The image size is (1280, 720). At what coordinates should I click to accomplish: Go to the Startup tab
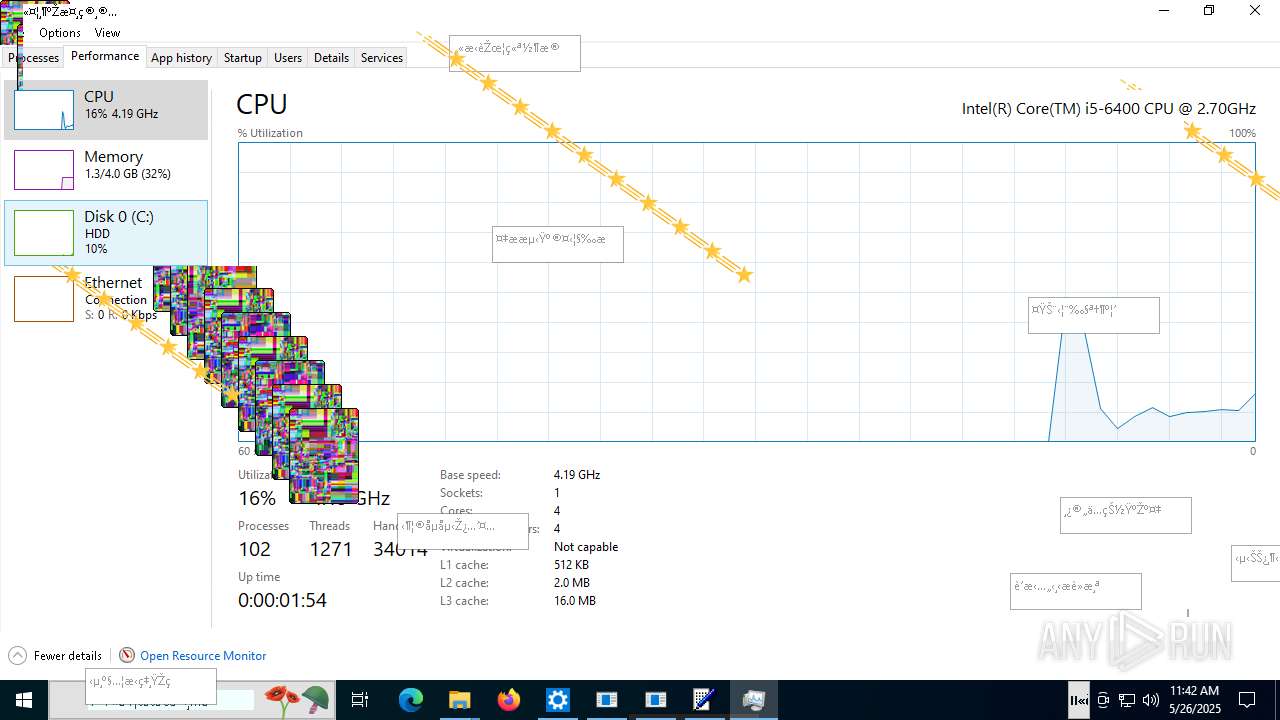[242, 58]
